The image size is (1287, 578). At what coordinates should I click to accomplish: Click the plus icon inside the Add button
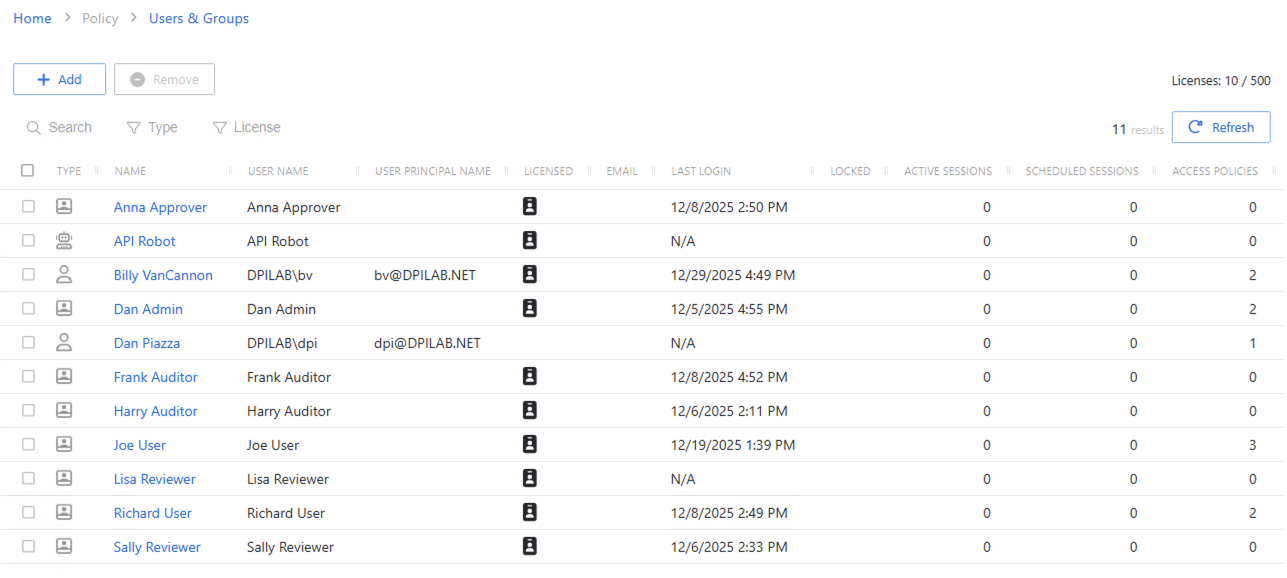(43, 79)
